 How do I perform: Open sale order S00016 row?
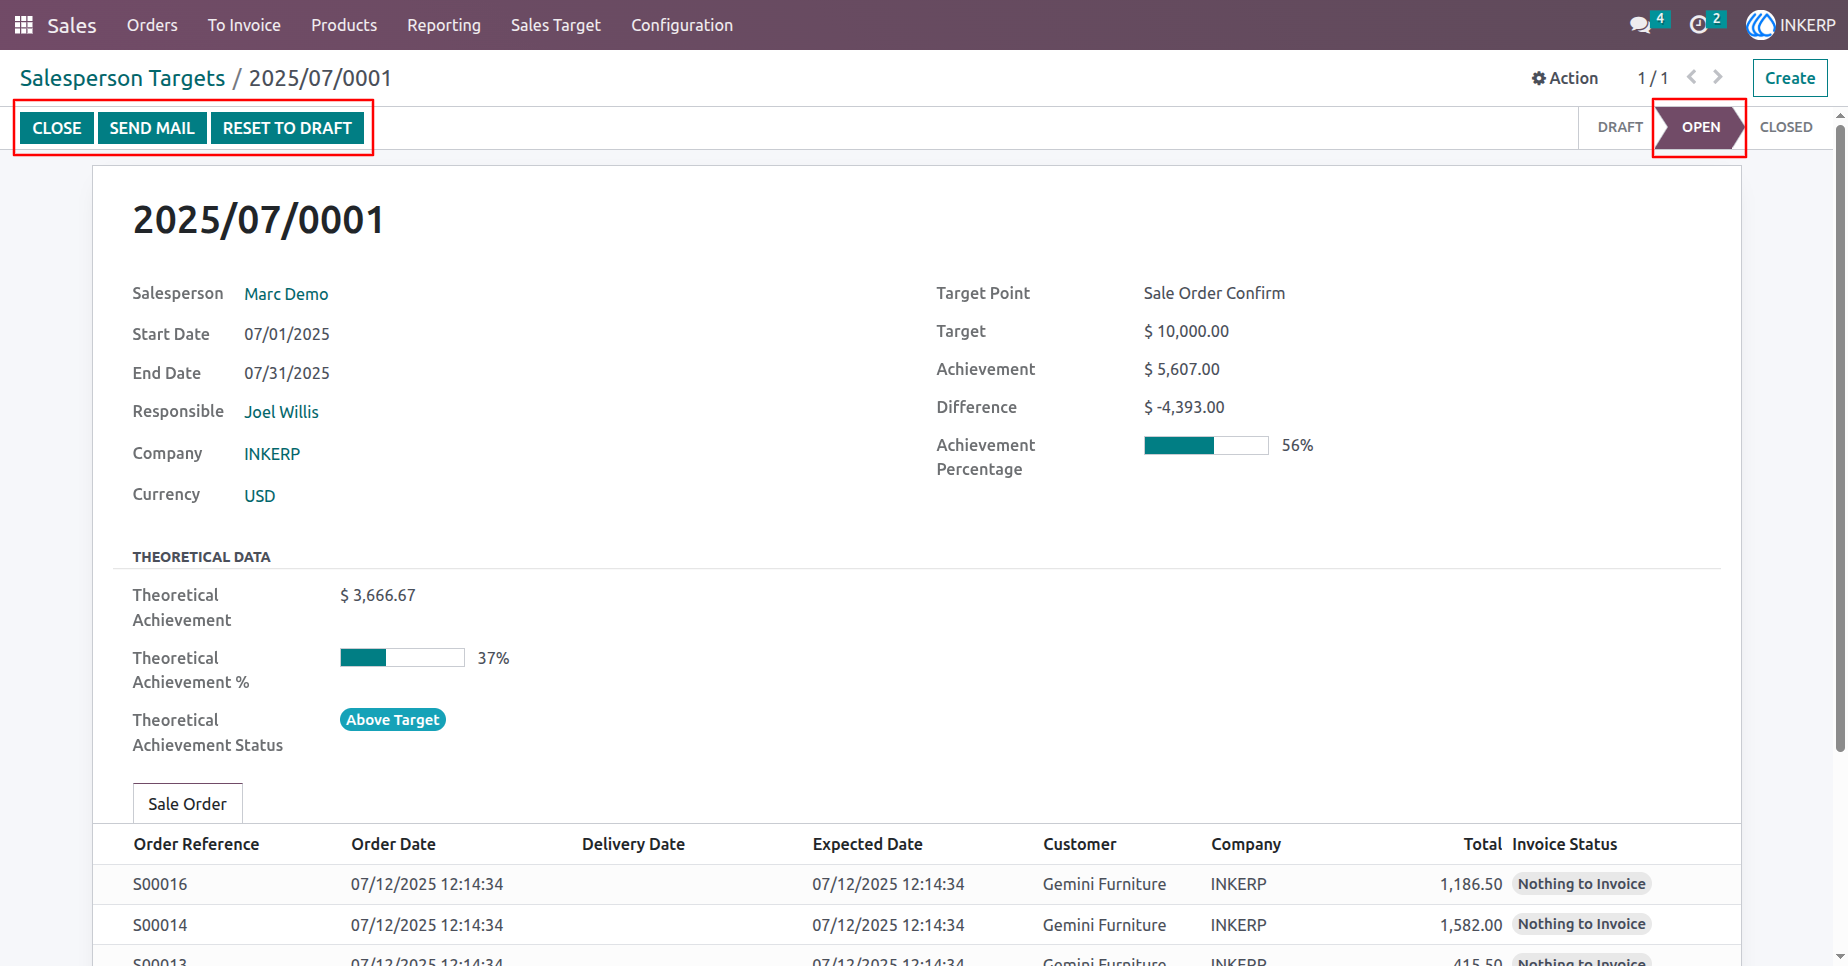click(917, 884)
